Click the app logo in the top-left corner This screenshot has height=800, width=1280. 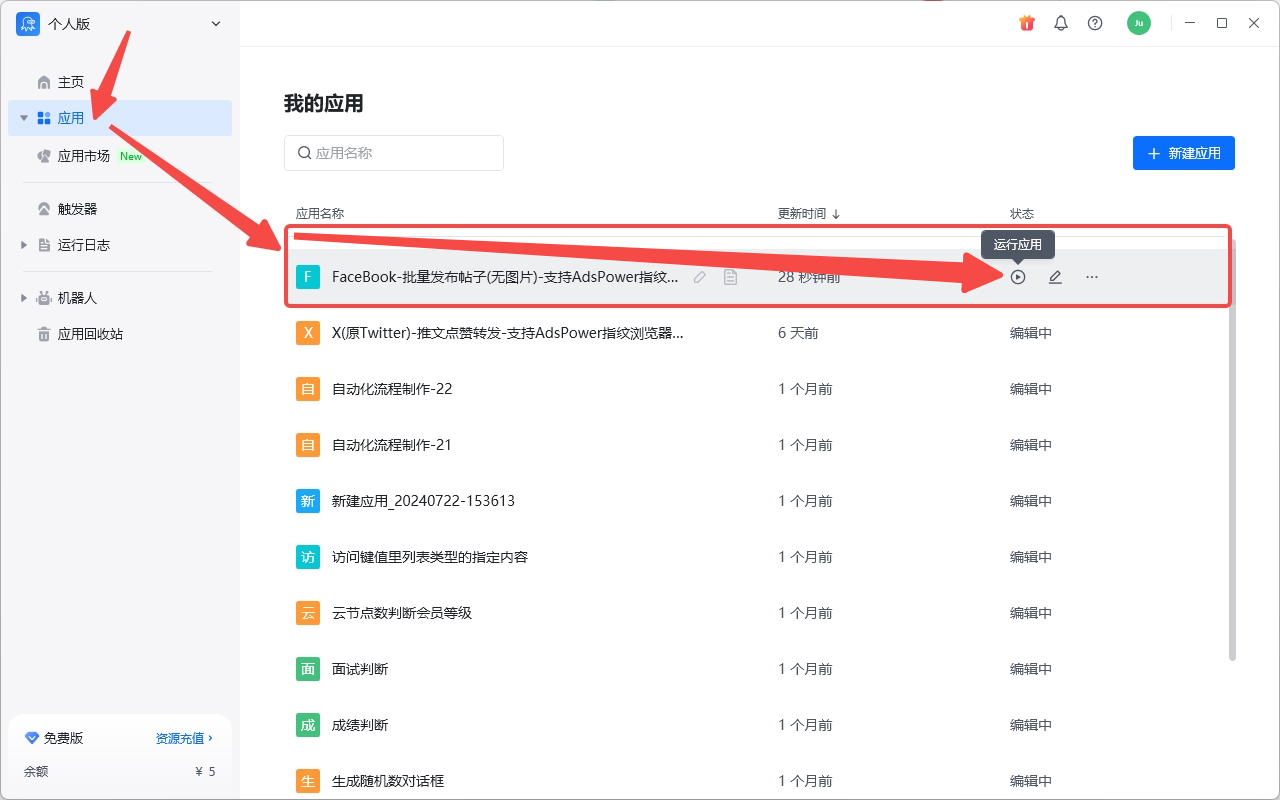click(28, 24)
